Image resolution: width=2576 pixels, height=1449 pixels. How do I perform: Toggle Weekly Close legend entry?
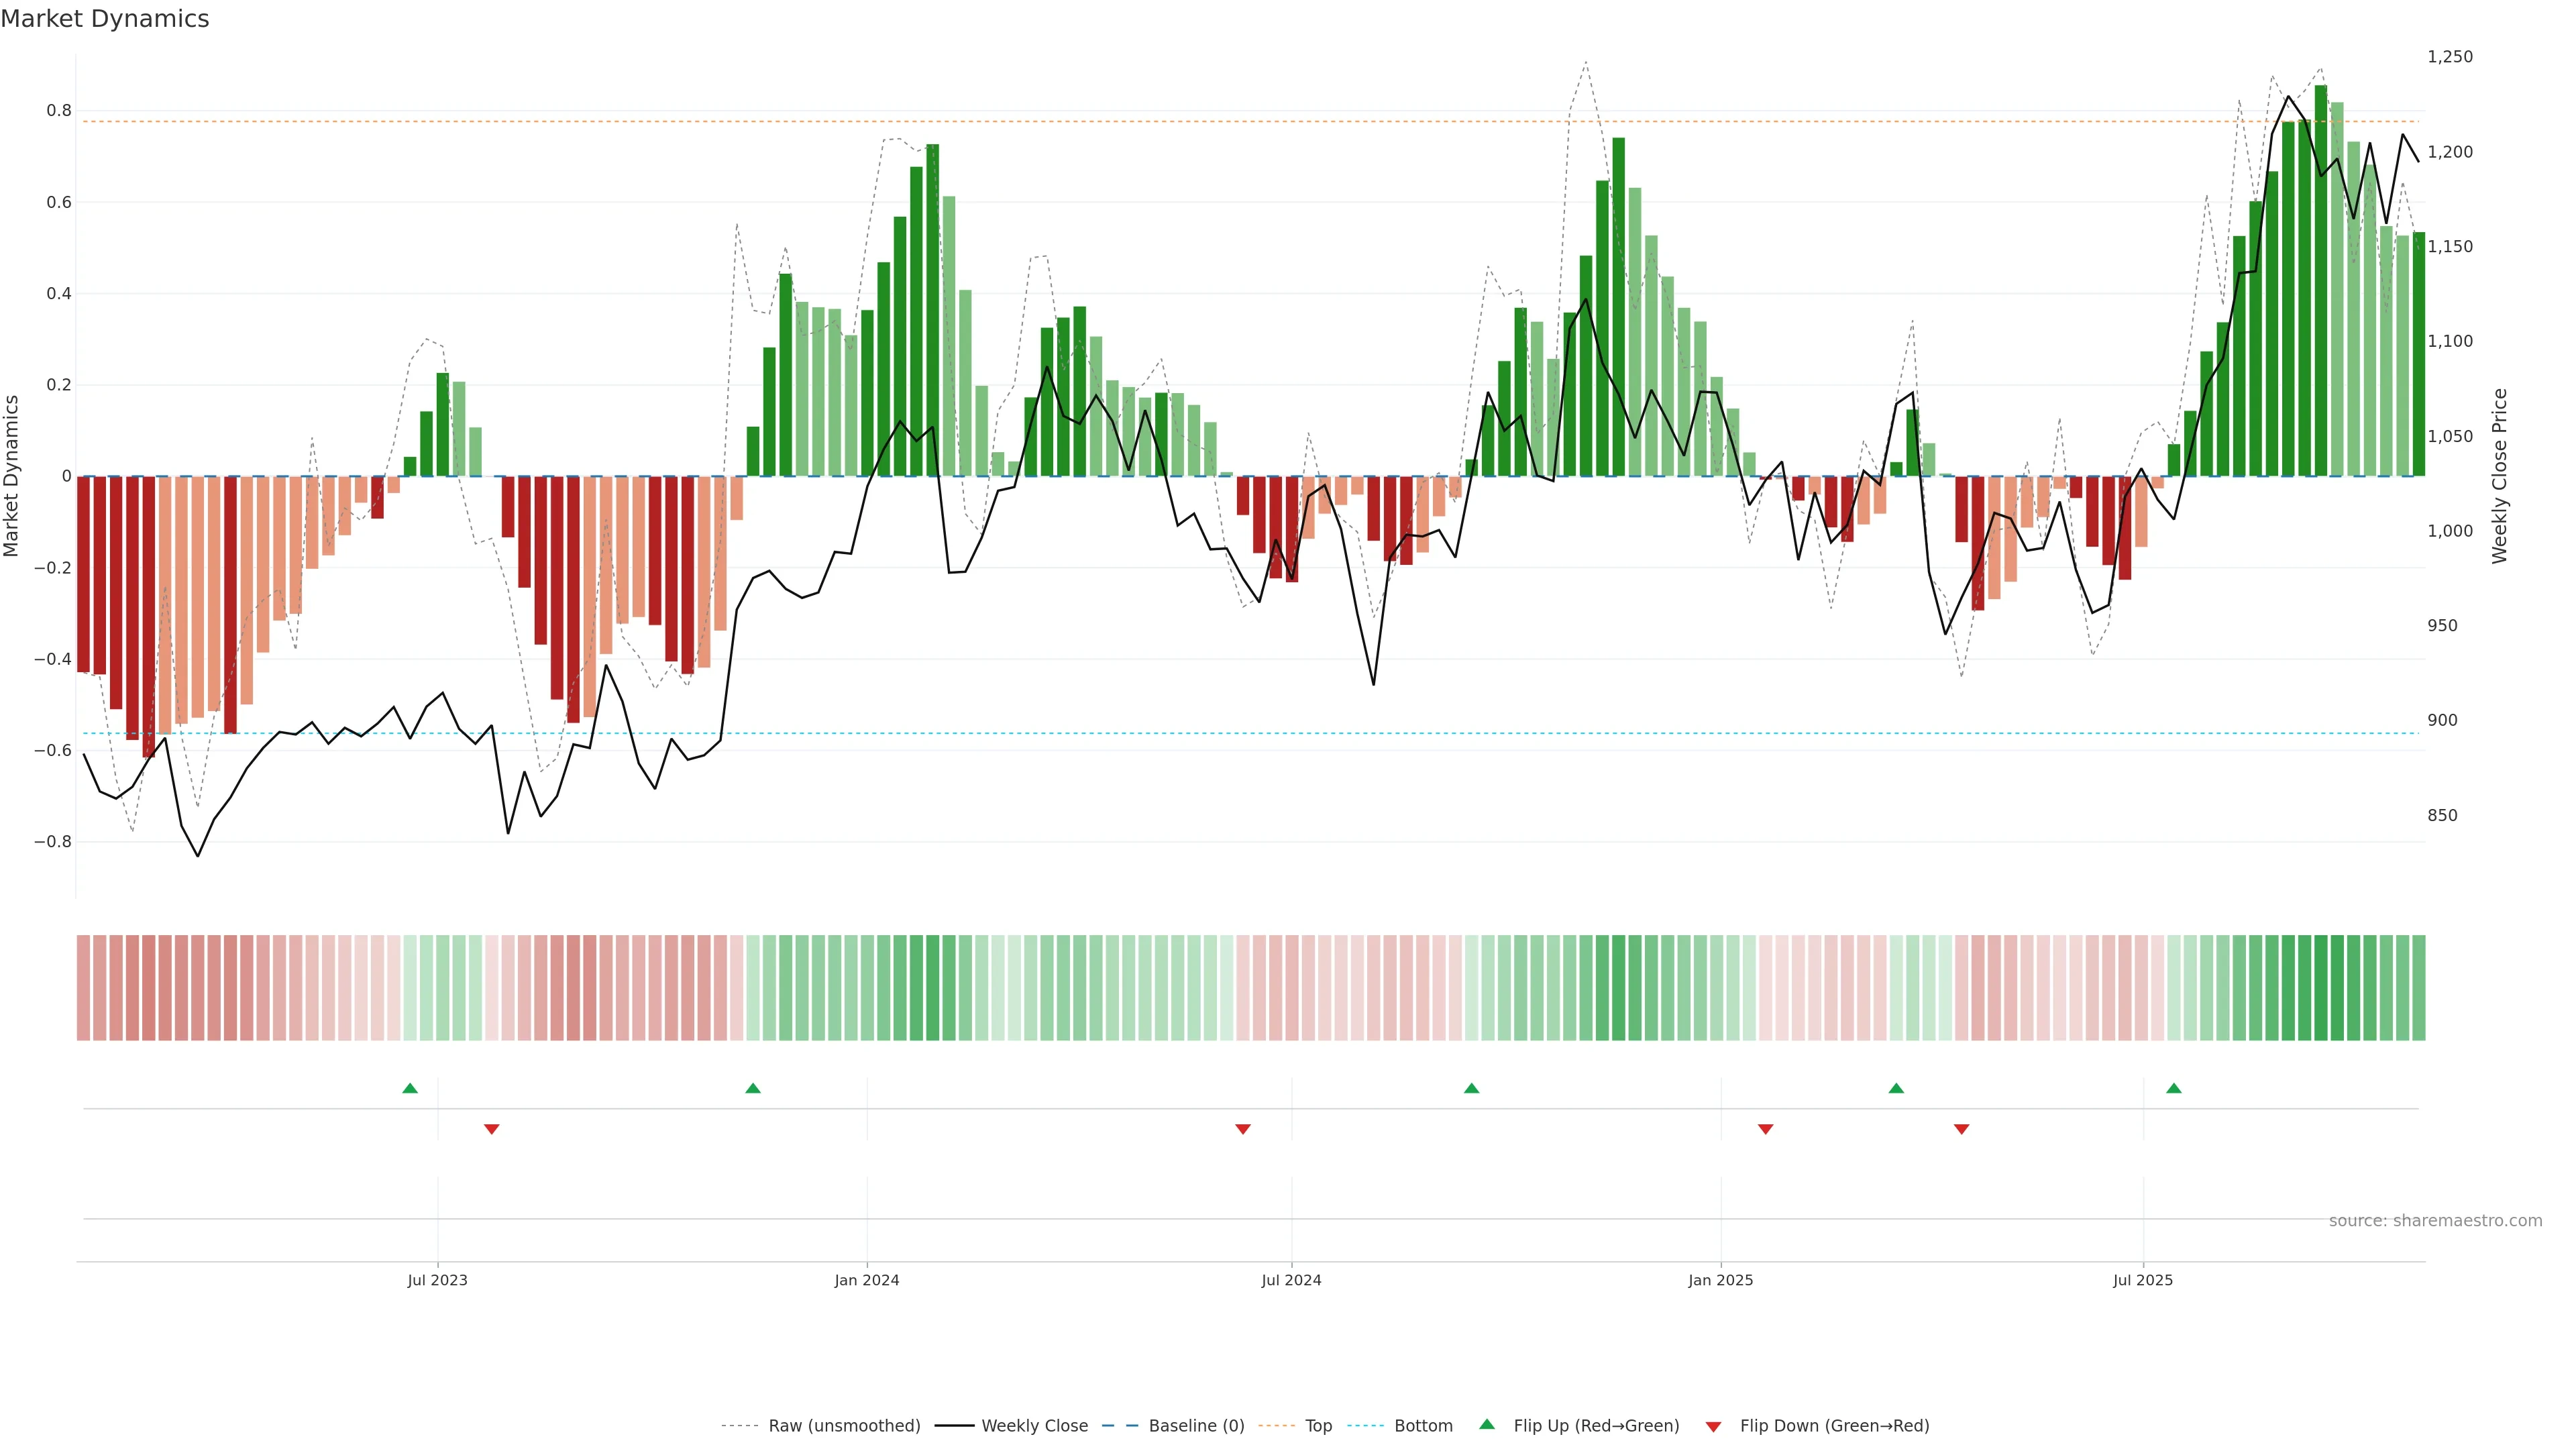tap(1034, 1426)
